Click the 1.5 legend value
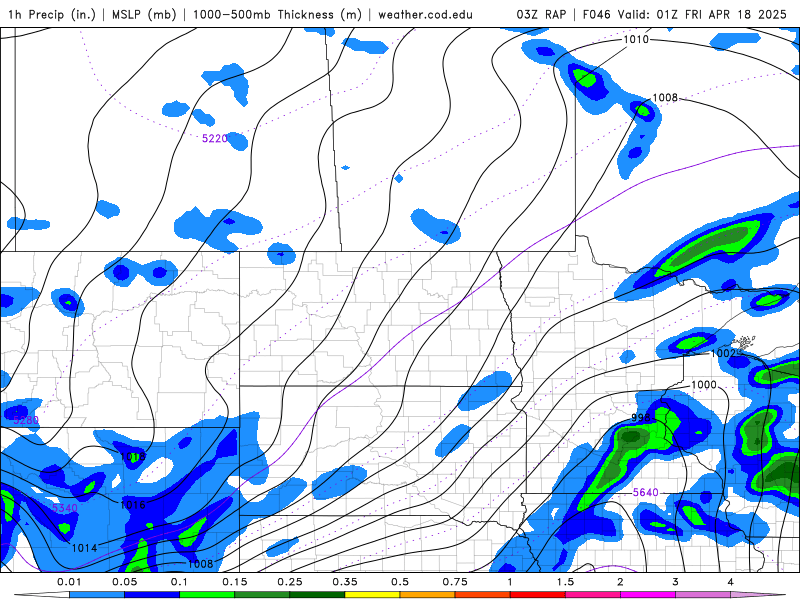Viewport: 800px width, 600px height. click(565, 582)
